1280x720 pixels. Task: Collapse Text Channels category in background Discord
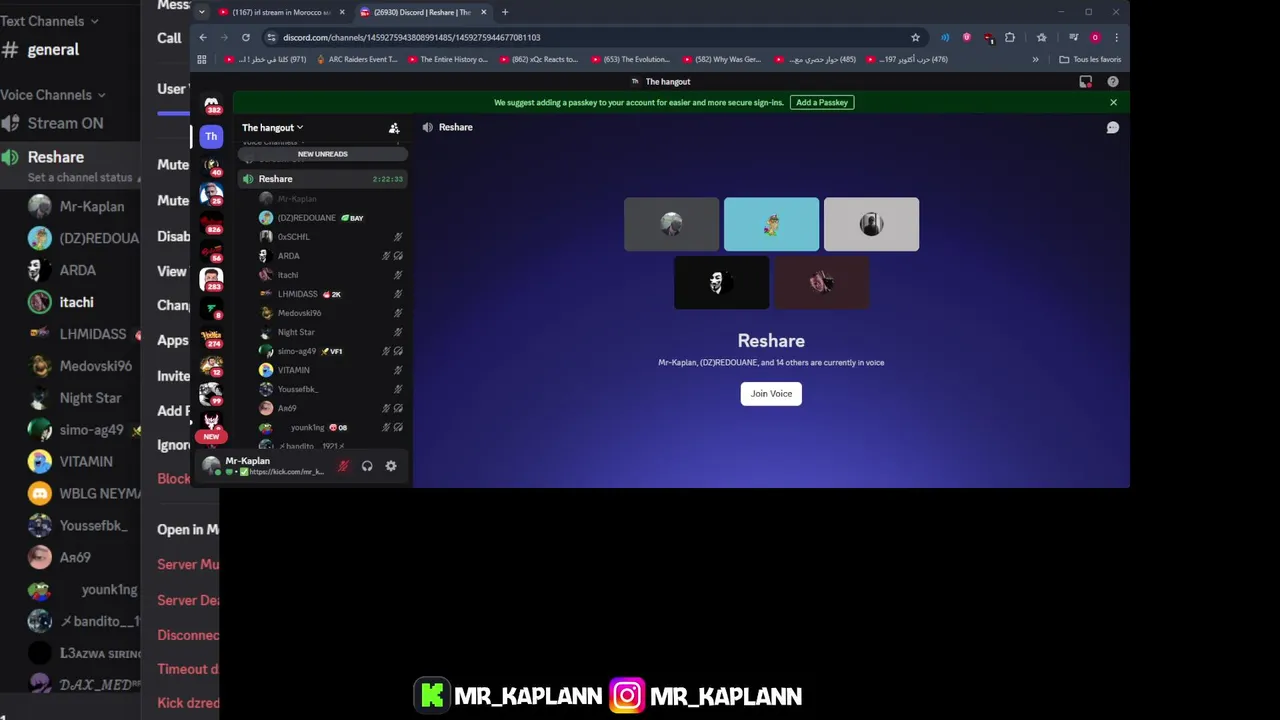coord(50,21)
